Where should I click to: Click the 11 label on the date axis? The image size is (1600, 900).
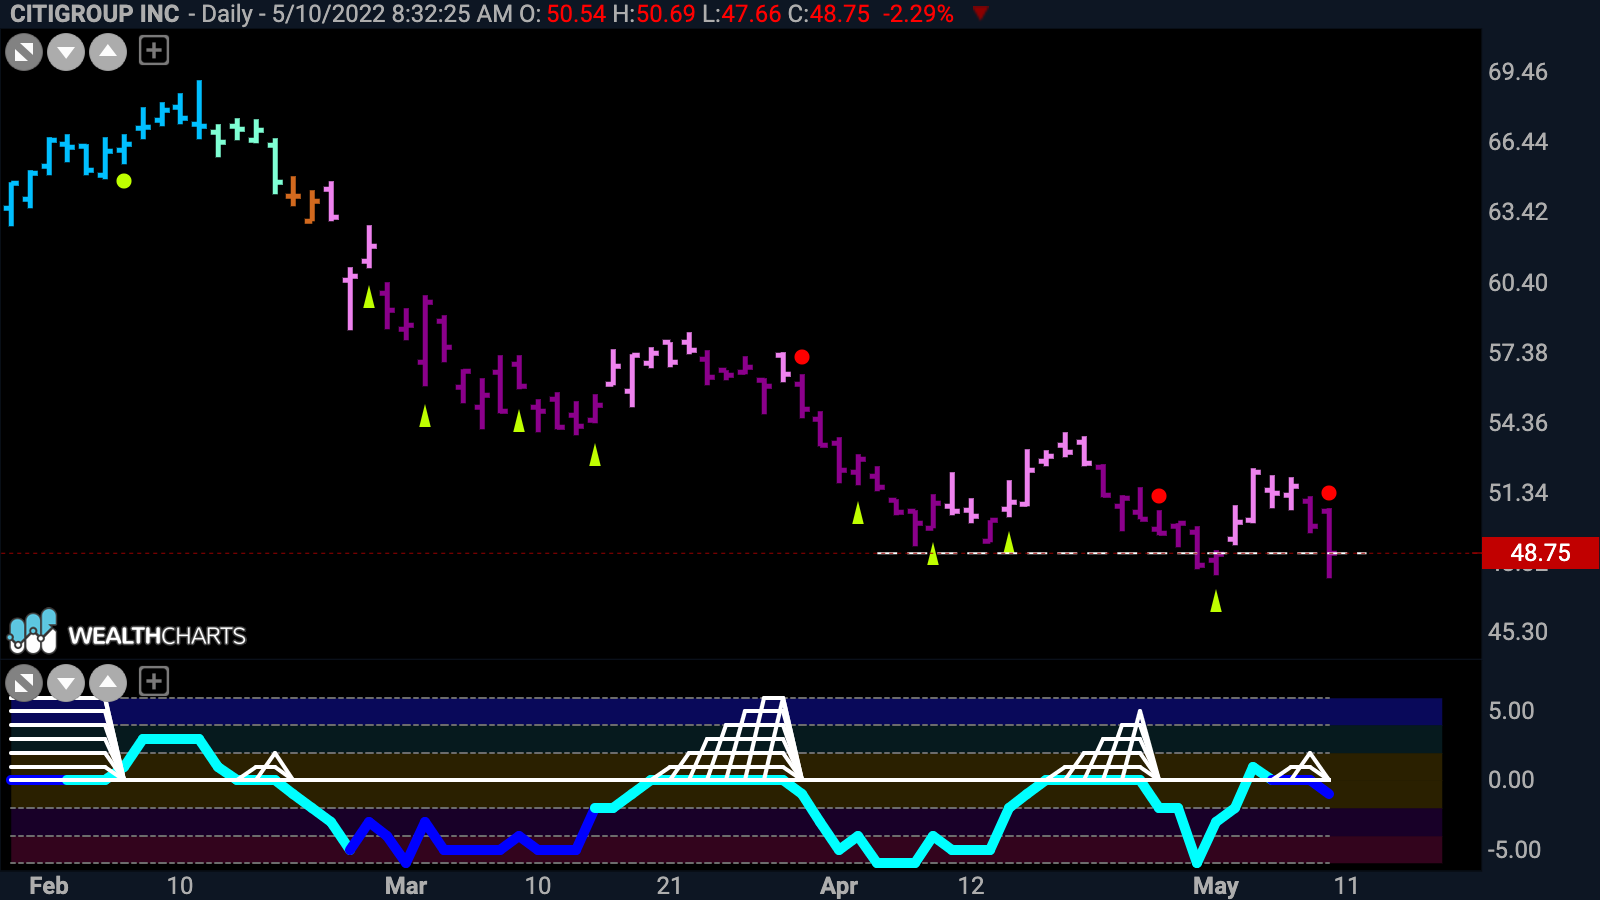[1347, 886]
